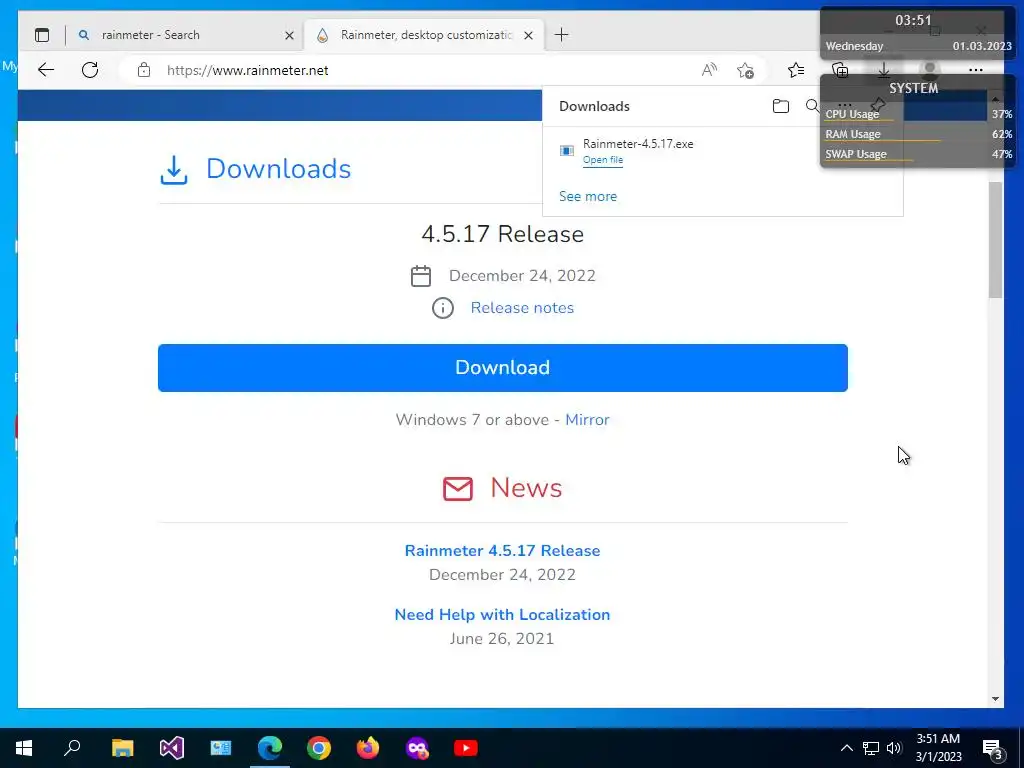
Task: Open volume control tray icon
Action: [x=894, y=748]
